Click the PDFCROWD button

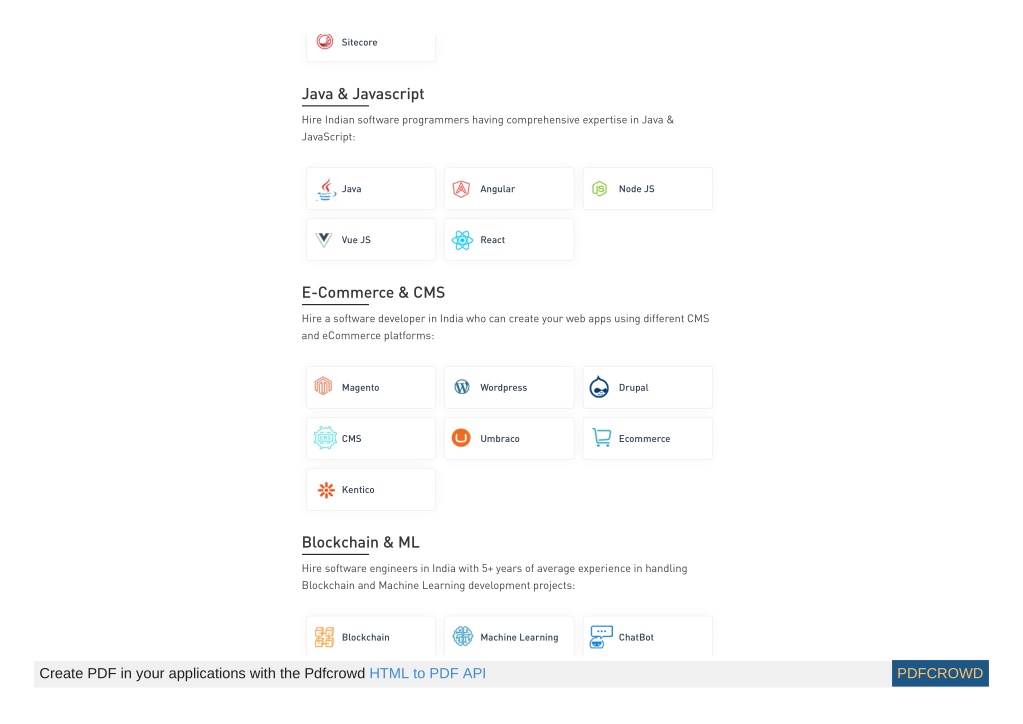tap(940, 673)
